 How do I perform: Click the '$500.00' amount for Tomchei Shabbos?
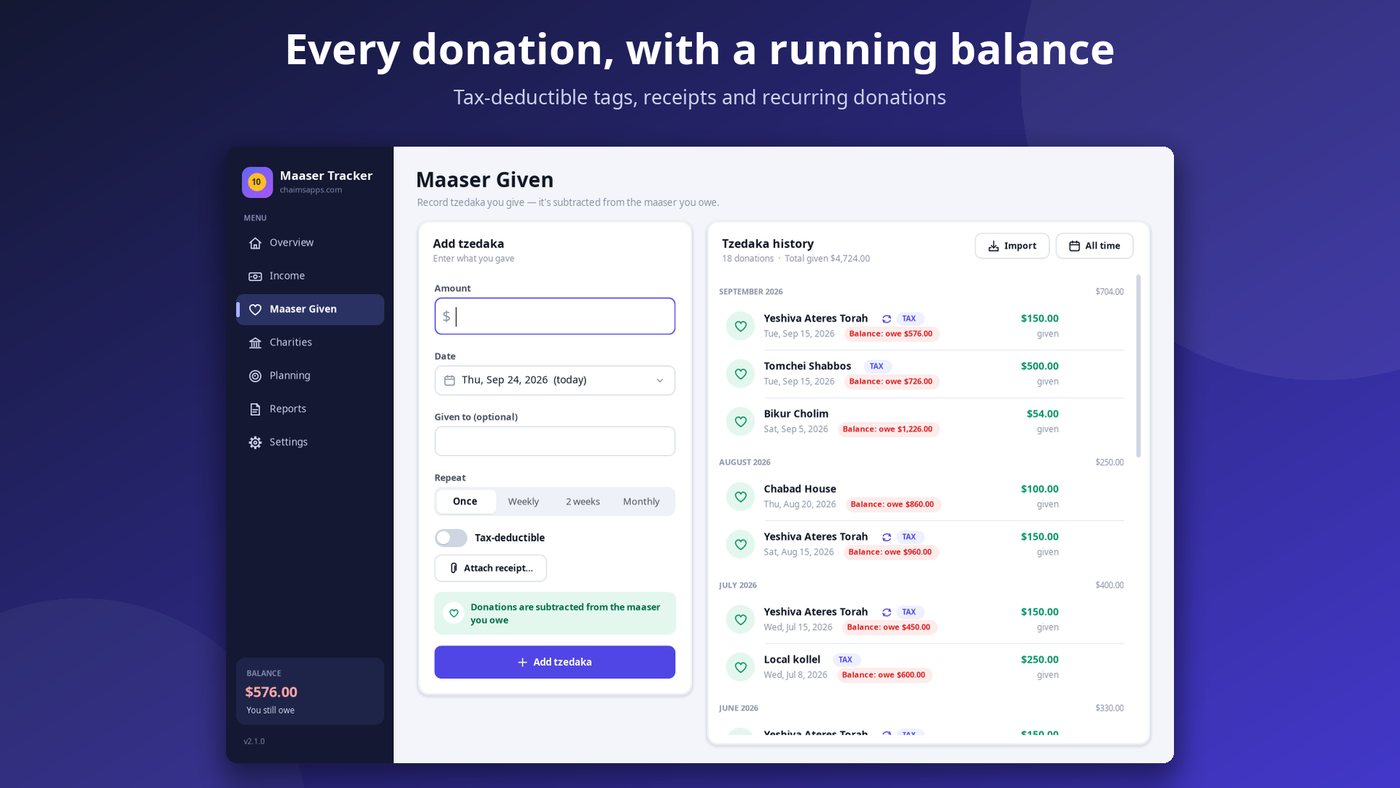click(1039, 366)
